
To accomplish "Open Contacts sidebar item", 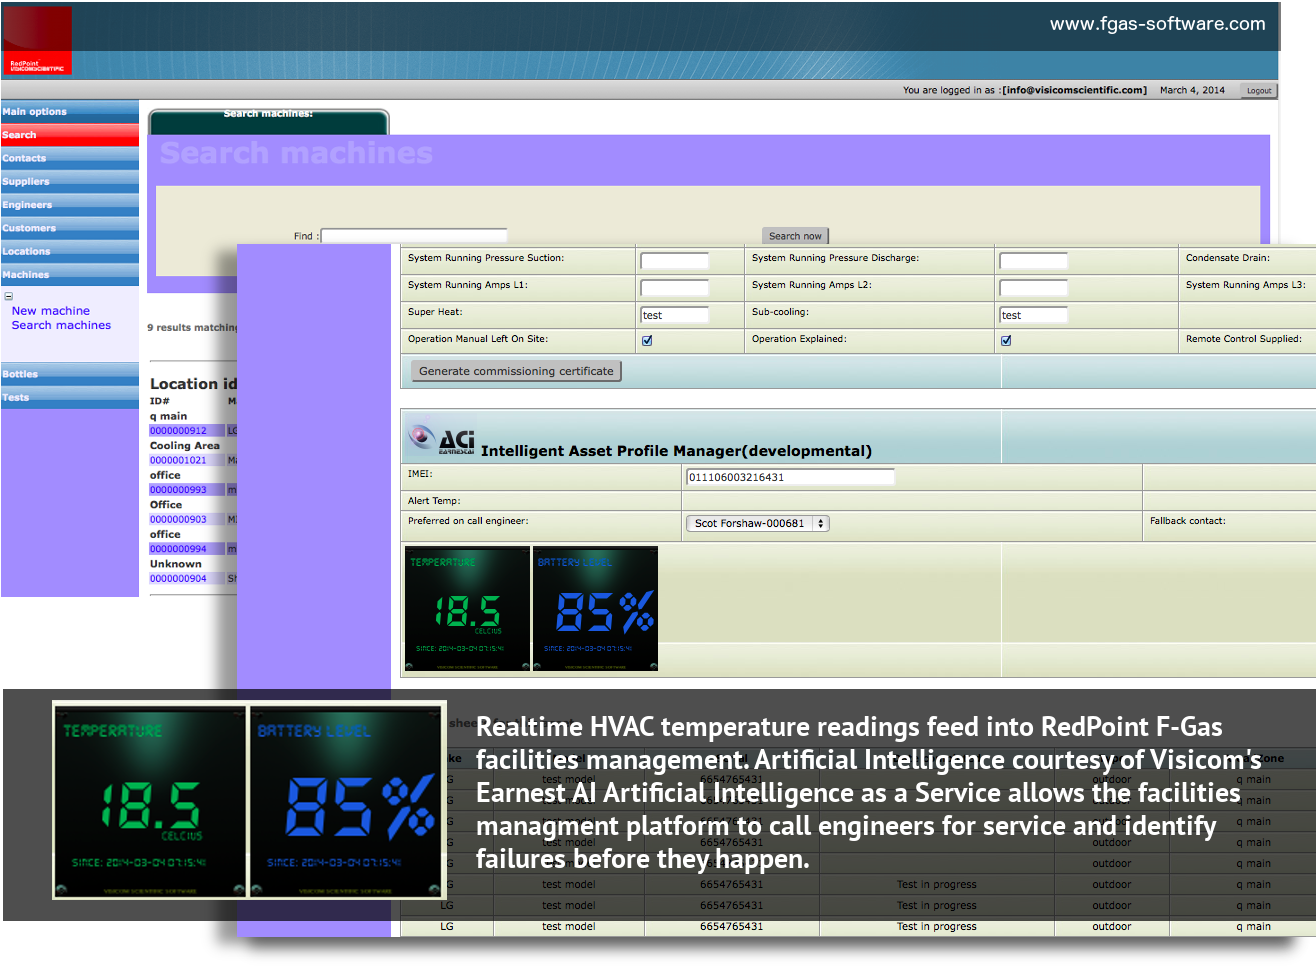I will coord(70,158).
